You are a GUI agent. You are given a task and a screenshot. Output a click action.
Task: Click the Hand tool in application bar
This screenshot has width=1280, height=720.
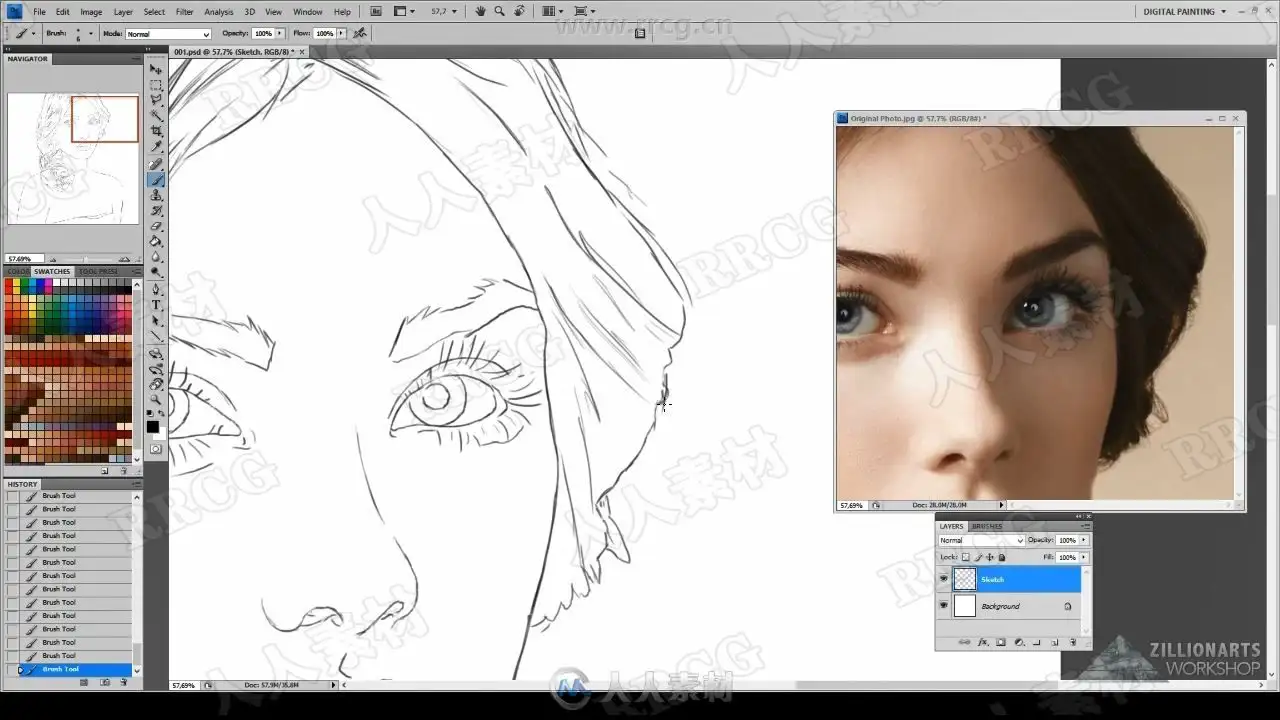click(x=481, y=11)
